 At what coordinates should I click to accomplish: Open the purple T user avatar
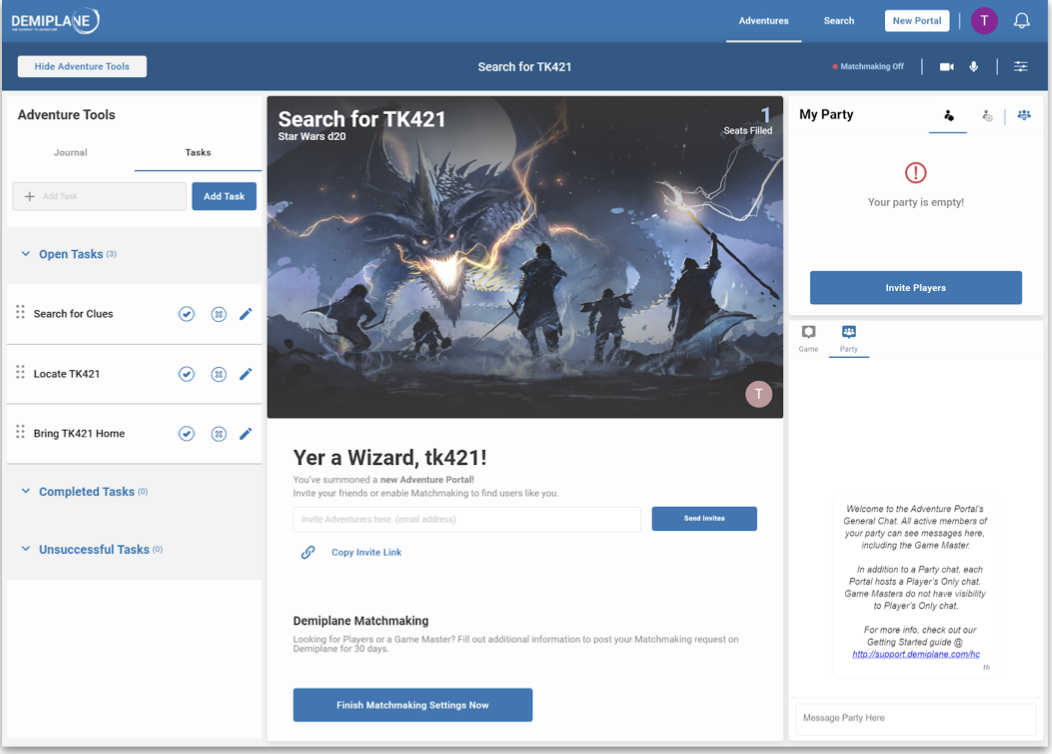tap(984, 21)
